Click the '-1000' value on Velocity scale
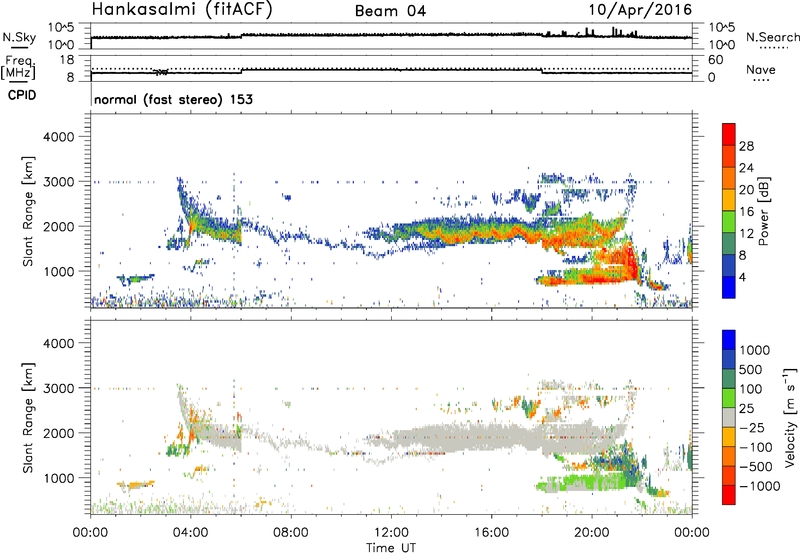This screenshot has height=554, width=800. click(759, 486)
